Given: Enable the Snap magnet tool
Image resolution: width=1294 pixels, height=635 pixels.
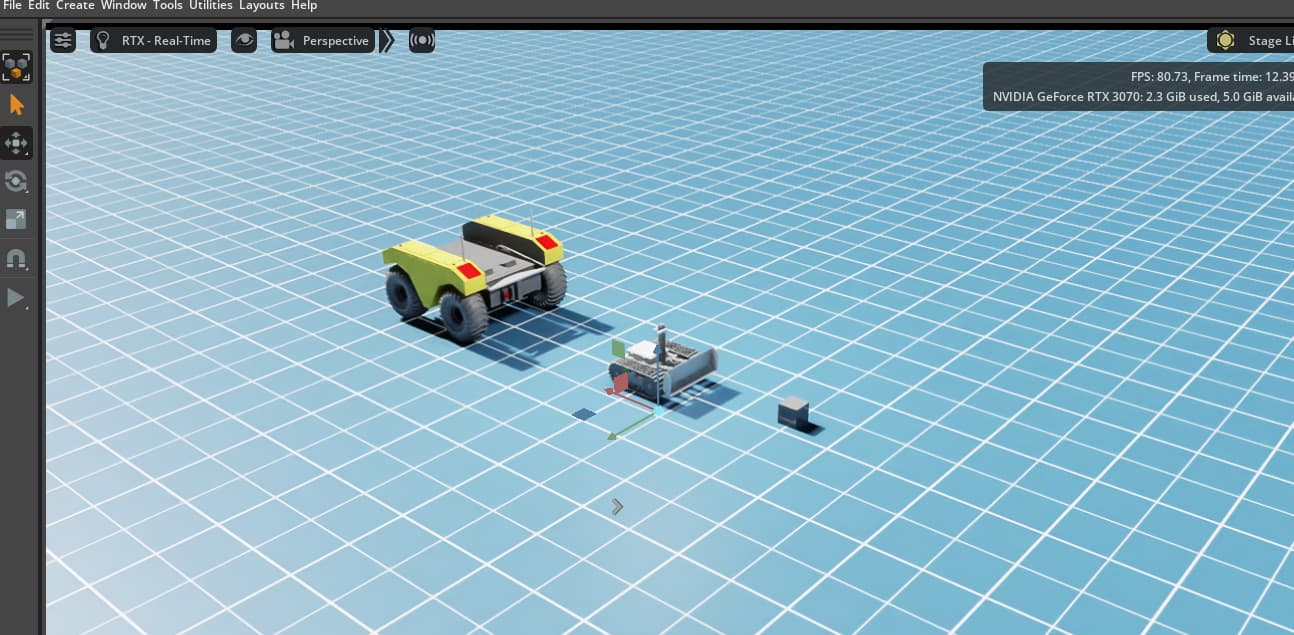Looking at the screenshot, I should click(16, 259).
